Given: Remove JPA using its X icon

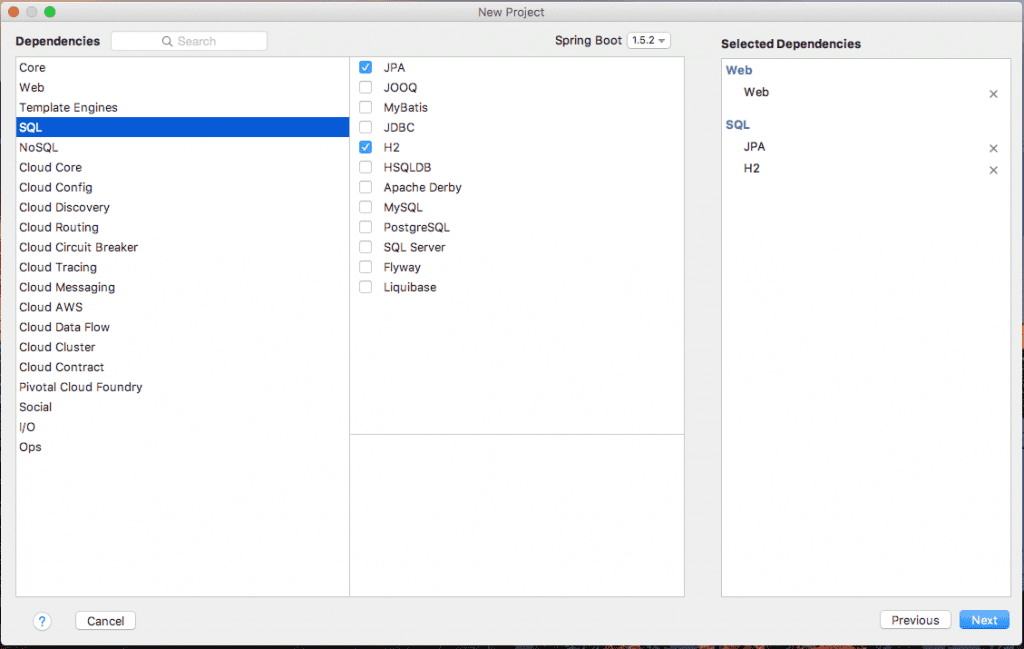Looking at the screenshot, I should (x=993, y=149).
